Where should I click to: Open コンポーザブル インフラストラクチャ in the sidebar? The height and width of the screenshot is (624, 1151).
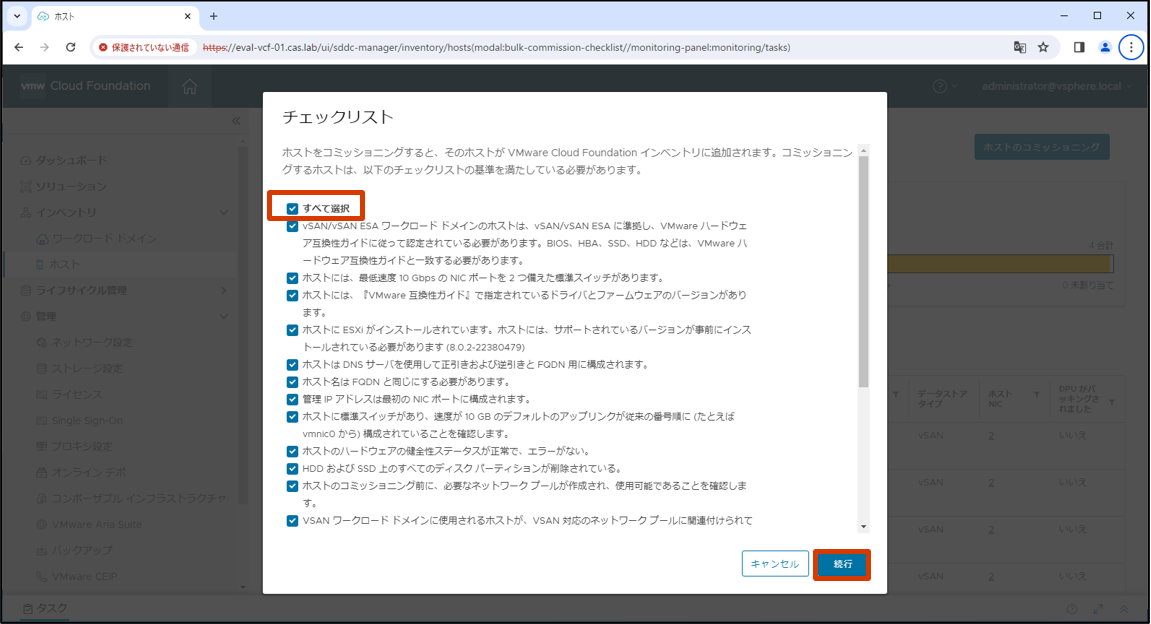138,498
